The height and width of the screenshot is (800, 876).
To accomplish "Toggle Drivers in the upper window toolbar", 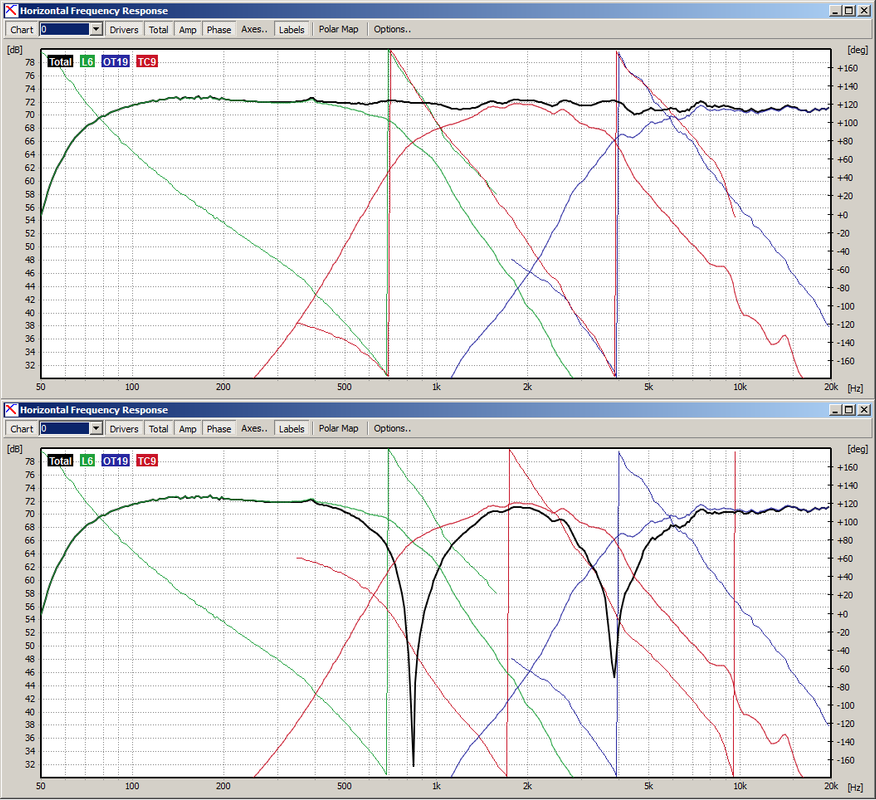I will [123, 30].
